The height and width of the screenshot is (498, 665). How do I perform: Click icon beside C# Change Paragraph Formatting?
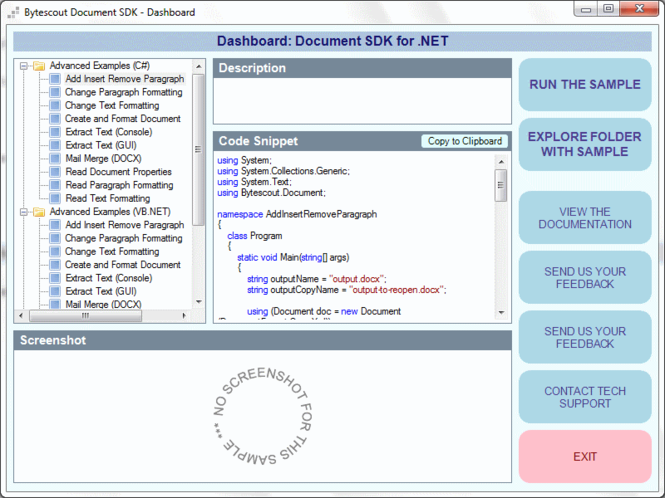(x=55, y=92)
